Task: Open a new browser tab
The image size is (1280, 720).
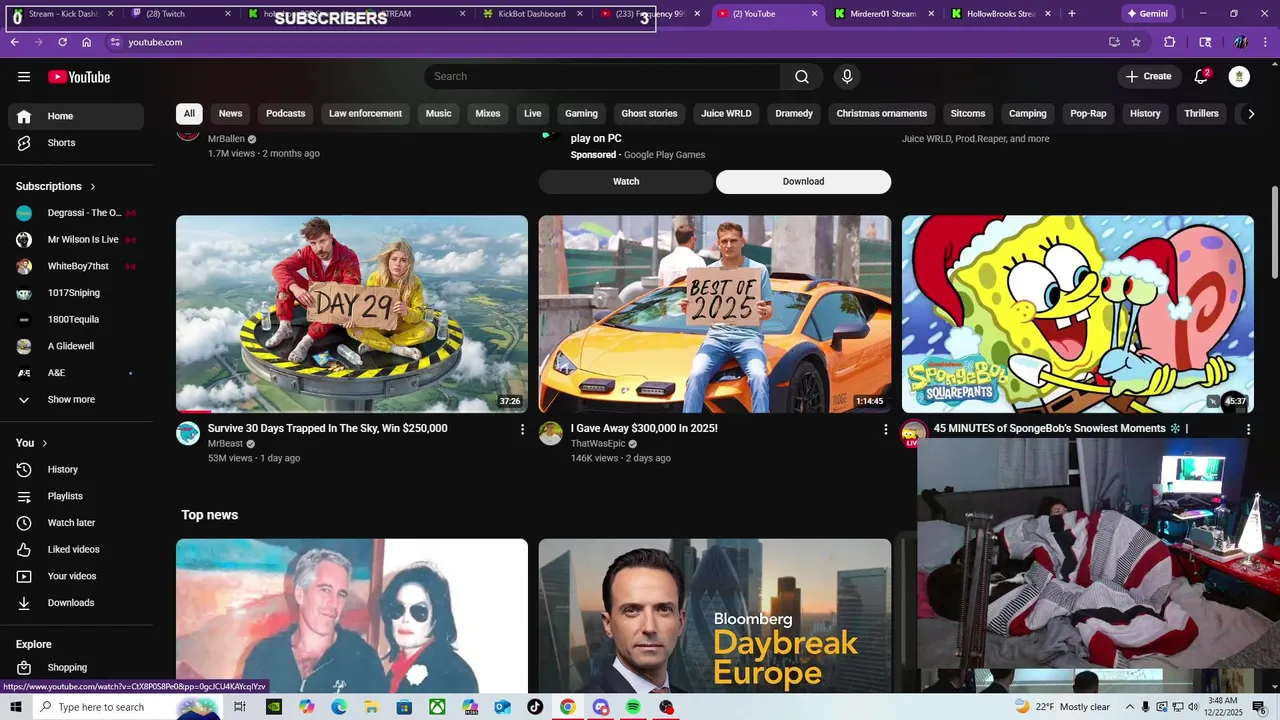Action: pos(1072,14)
